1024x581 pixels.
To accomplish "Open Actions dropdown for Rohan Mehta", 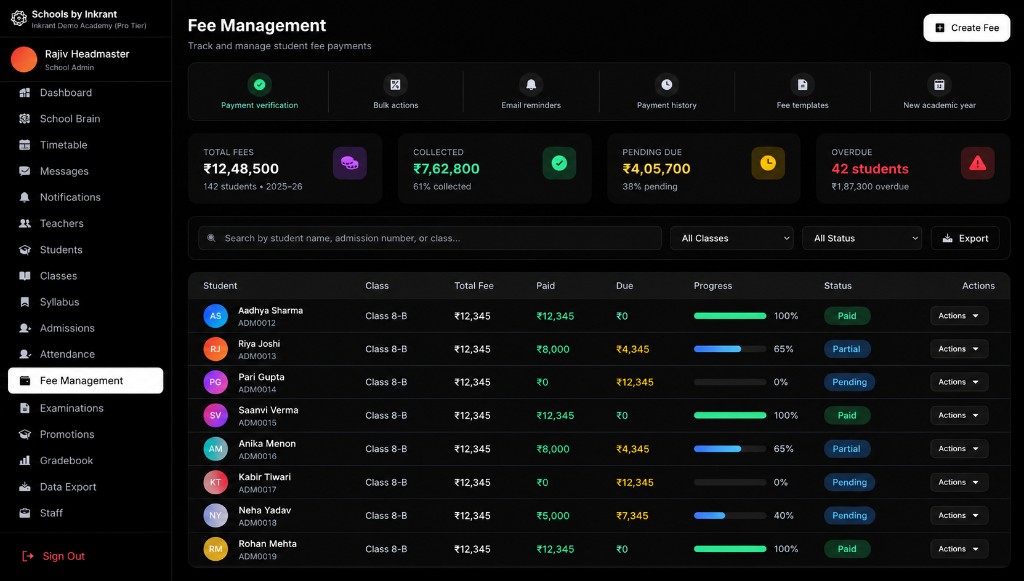I will [x=959, y=549].
